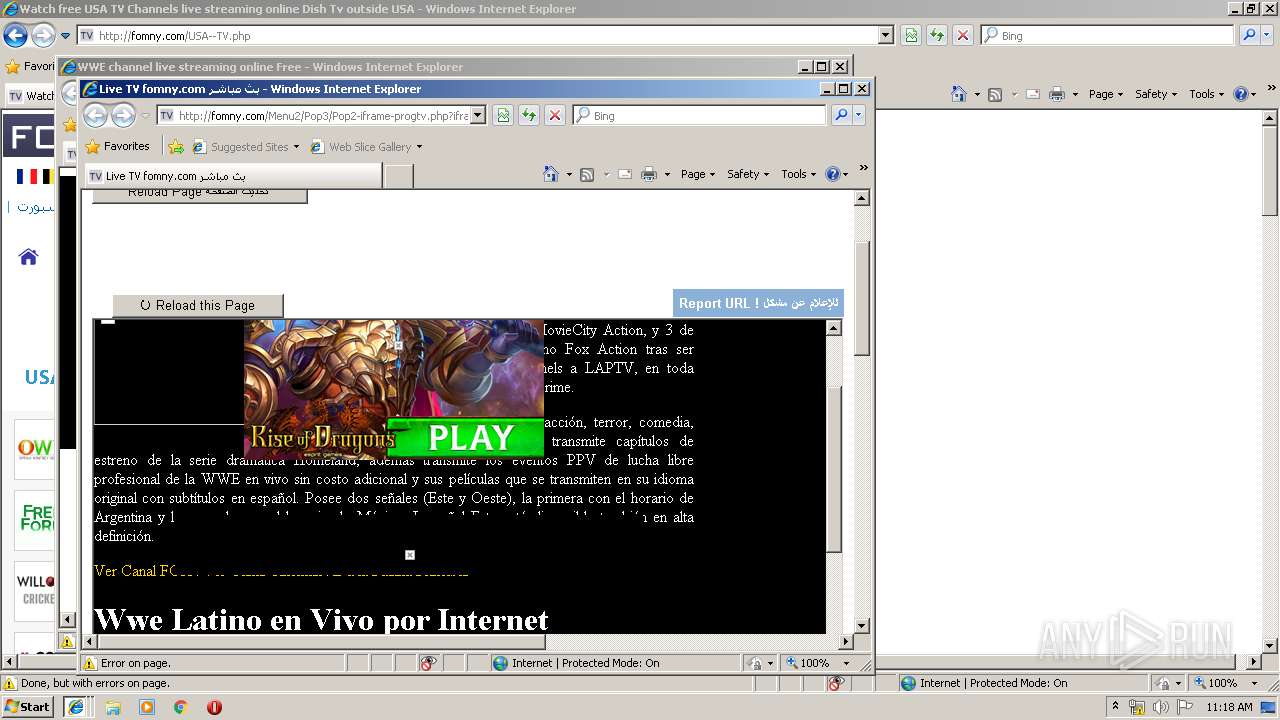1280x720 pixels.
Task: Click Help icon in Live TV window toolbar
Action: click(x=832, y=174)
